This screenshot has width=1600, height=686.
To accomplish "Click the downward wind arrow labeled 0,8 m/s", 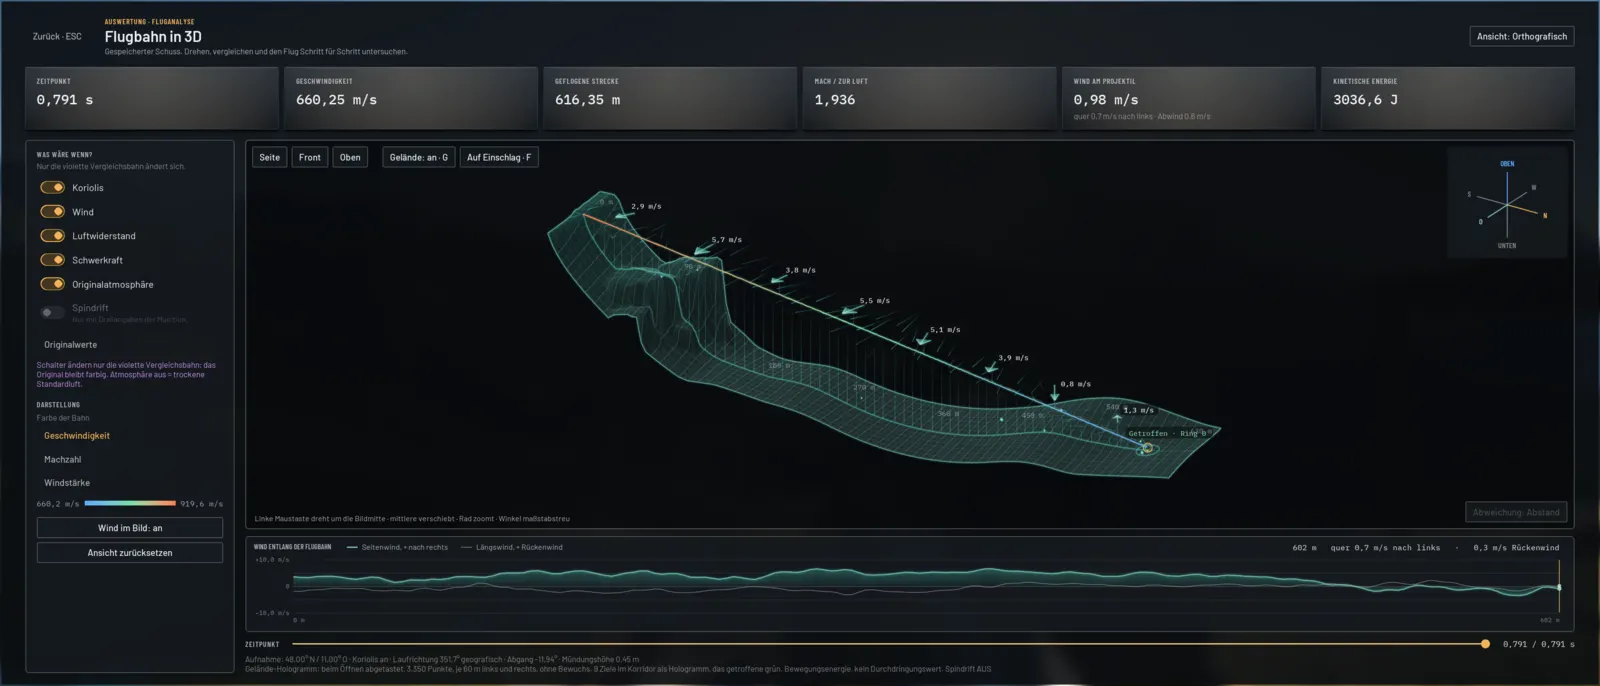I will click(x=1054, y=391).
